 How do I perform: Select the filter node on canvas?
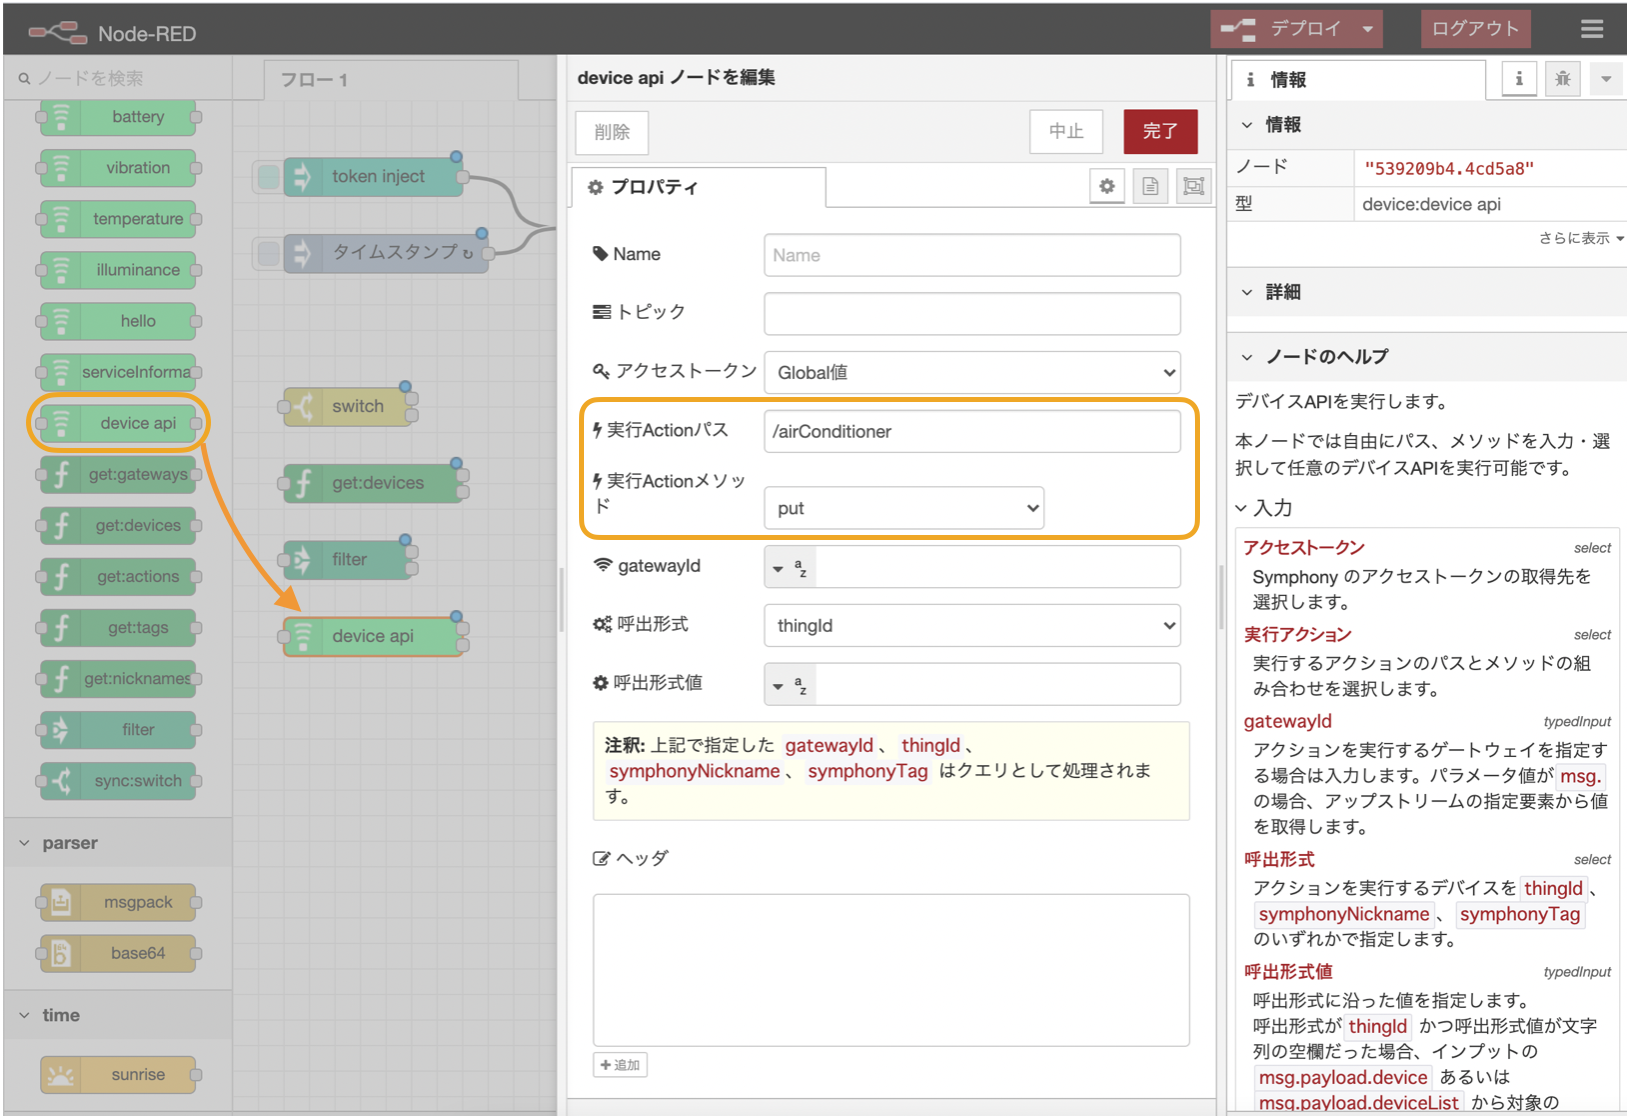point(348,560)
